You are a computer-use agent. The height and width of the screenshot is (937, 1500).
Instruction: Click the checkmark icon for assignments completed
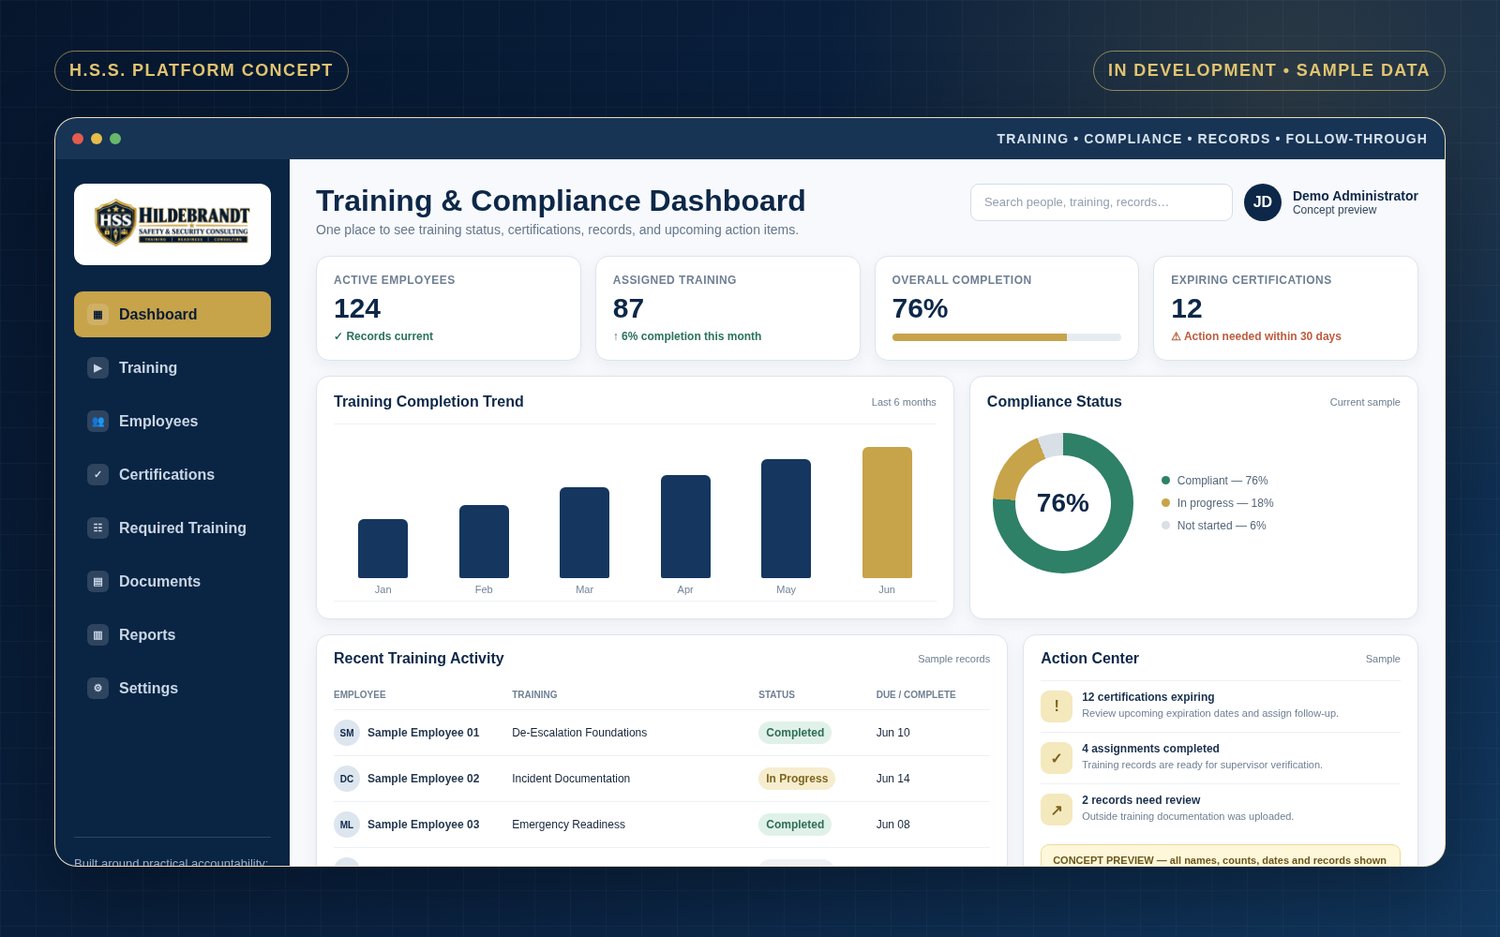[1056, 758]
